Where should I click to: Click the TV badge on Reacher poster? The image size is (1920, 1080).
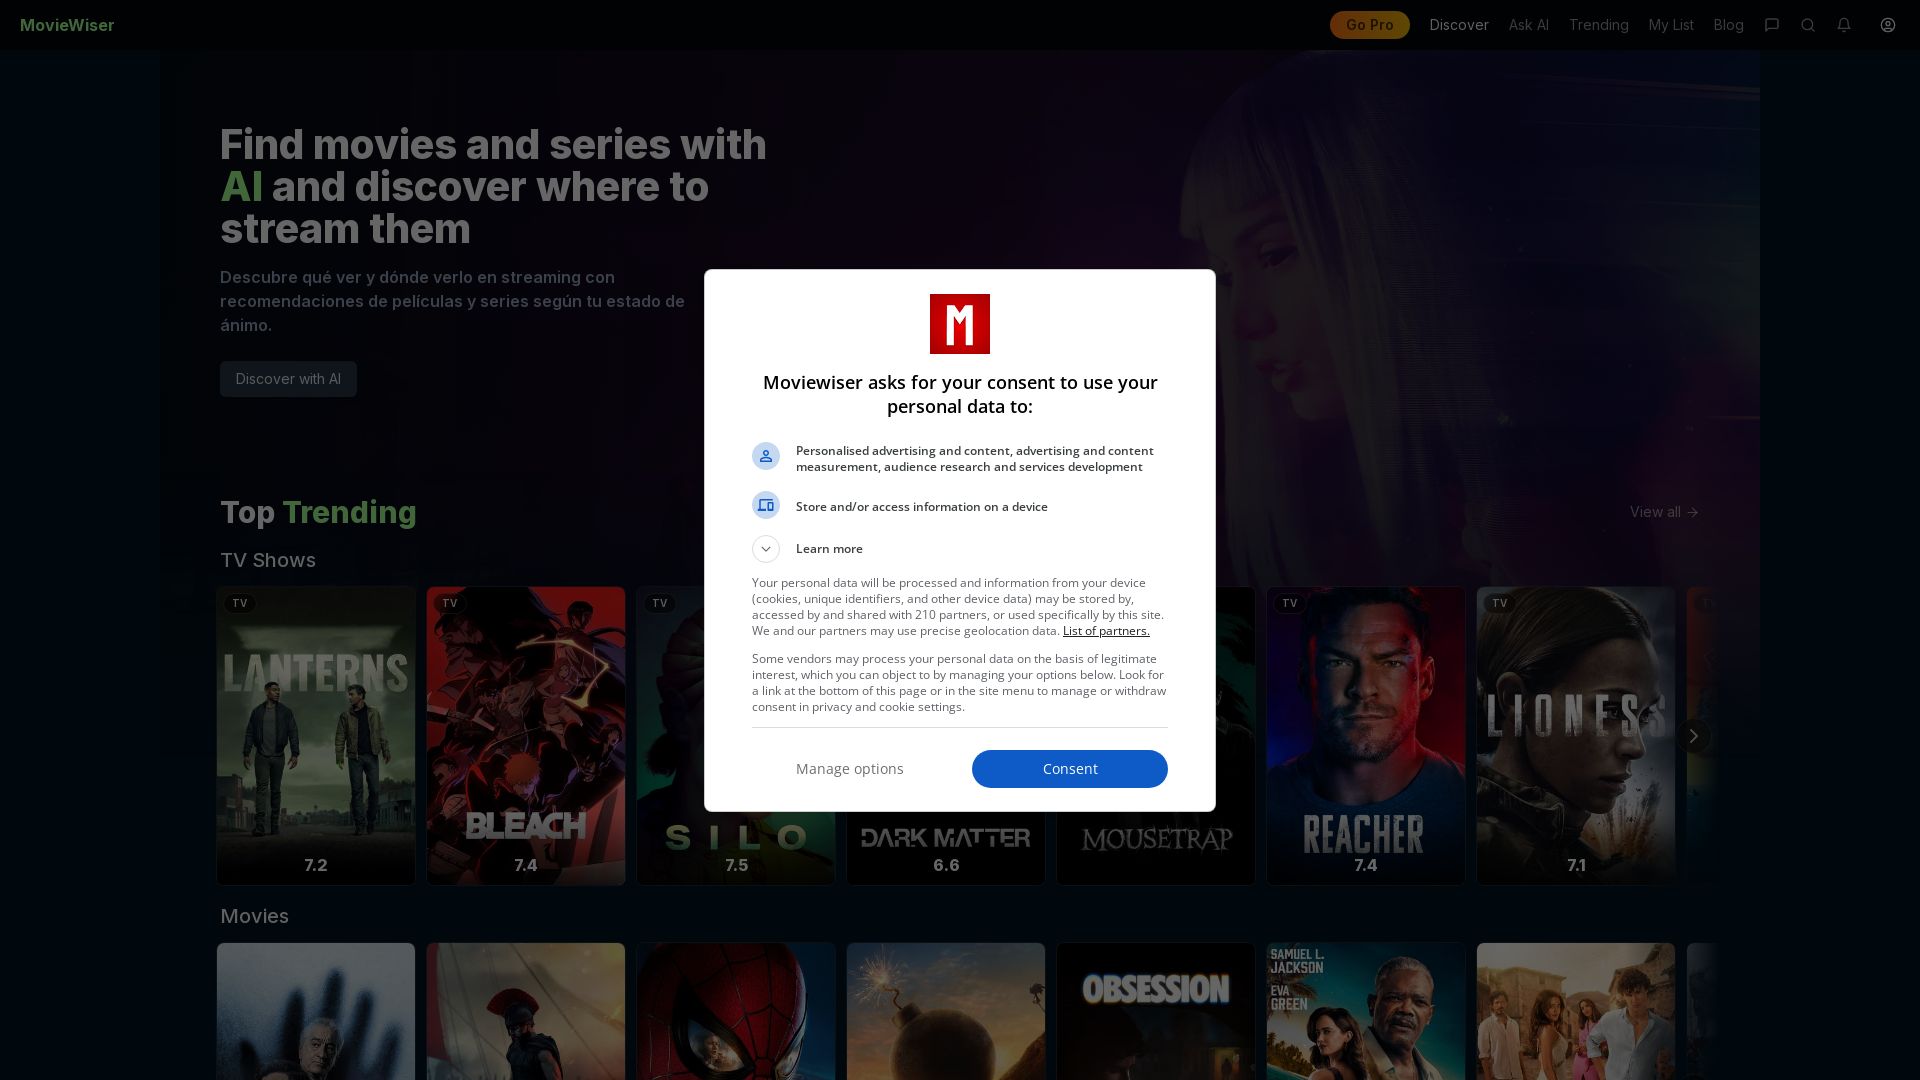pyautogui.click(x=1290, y=603)
